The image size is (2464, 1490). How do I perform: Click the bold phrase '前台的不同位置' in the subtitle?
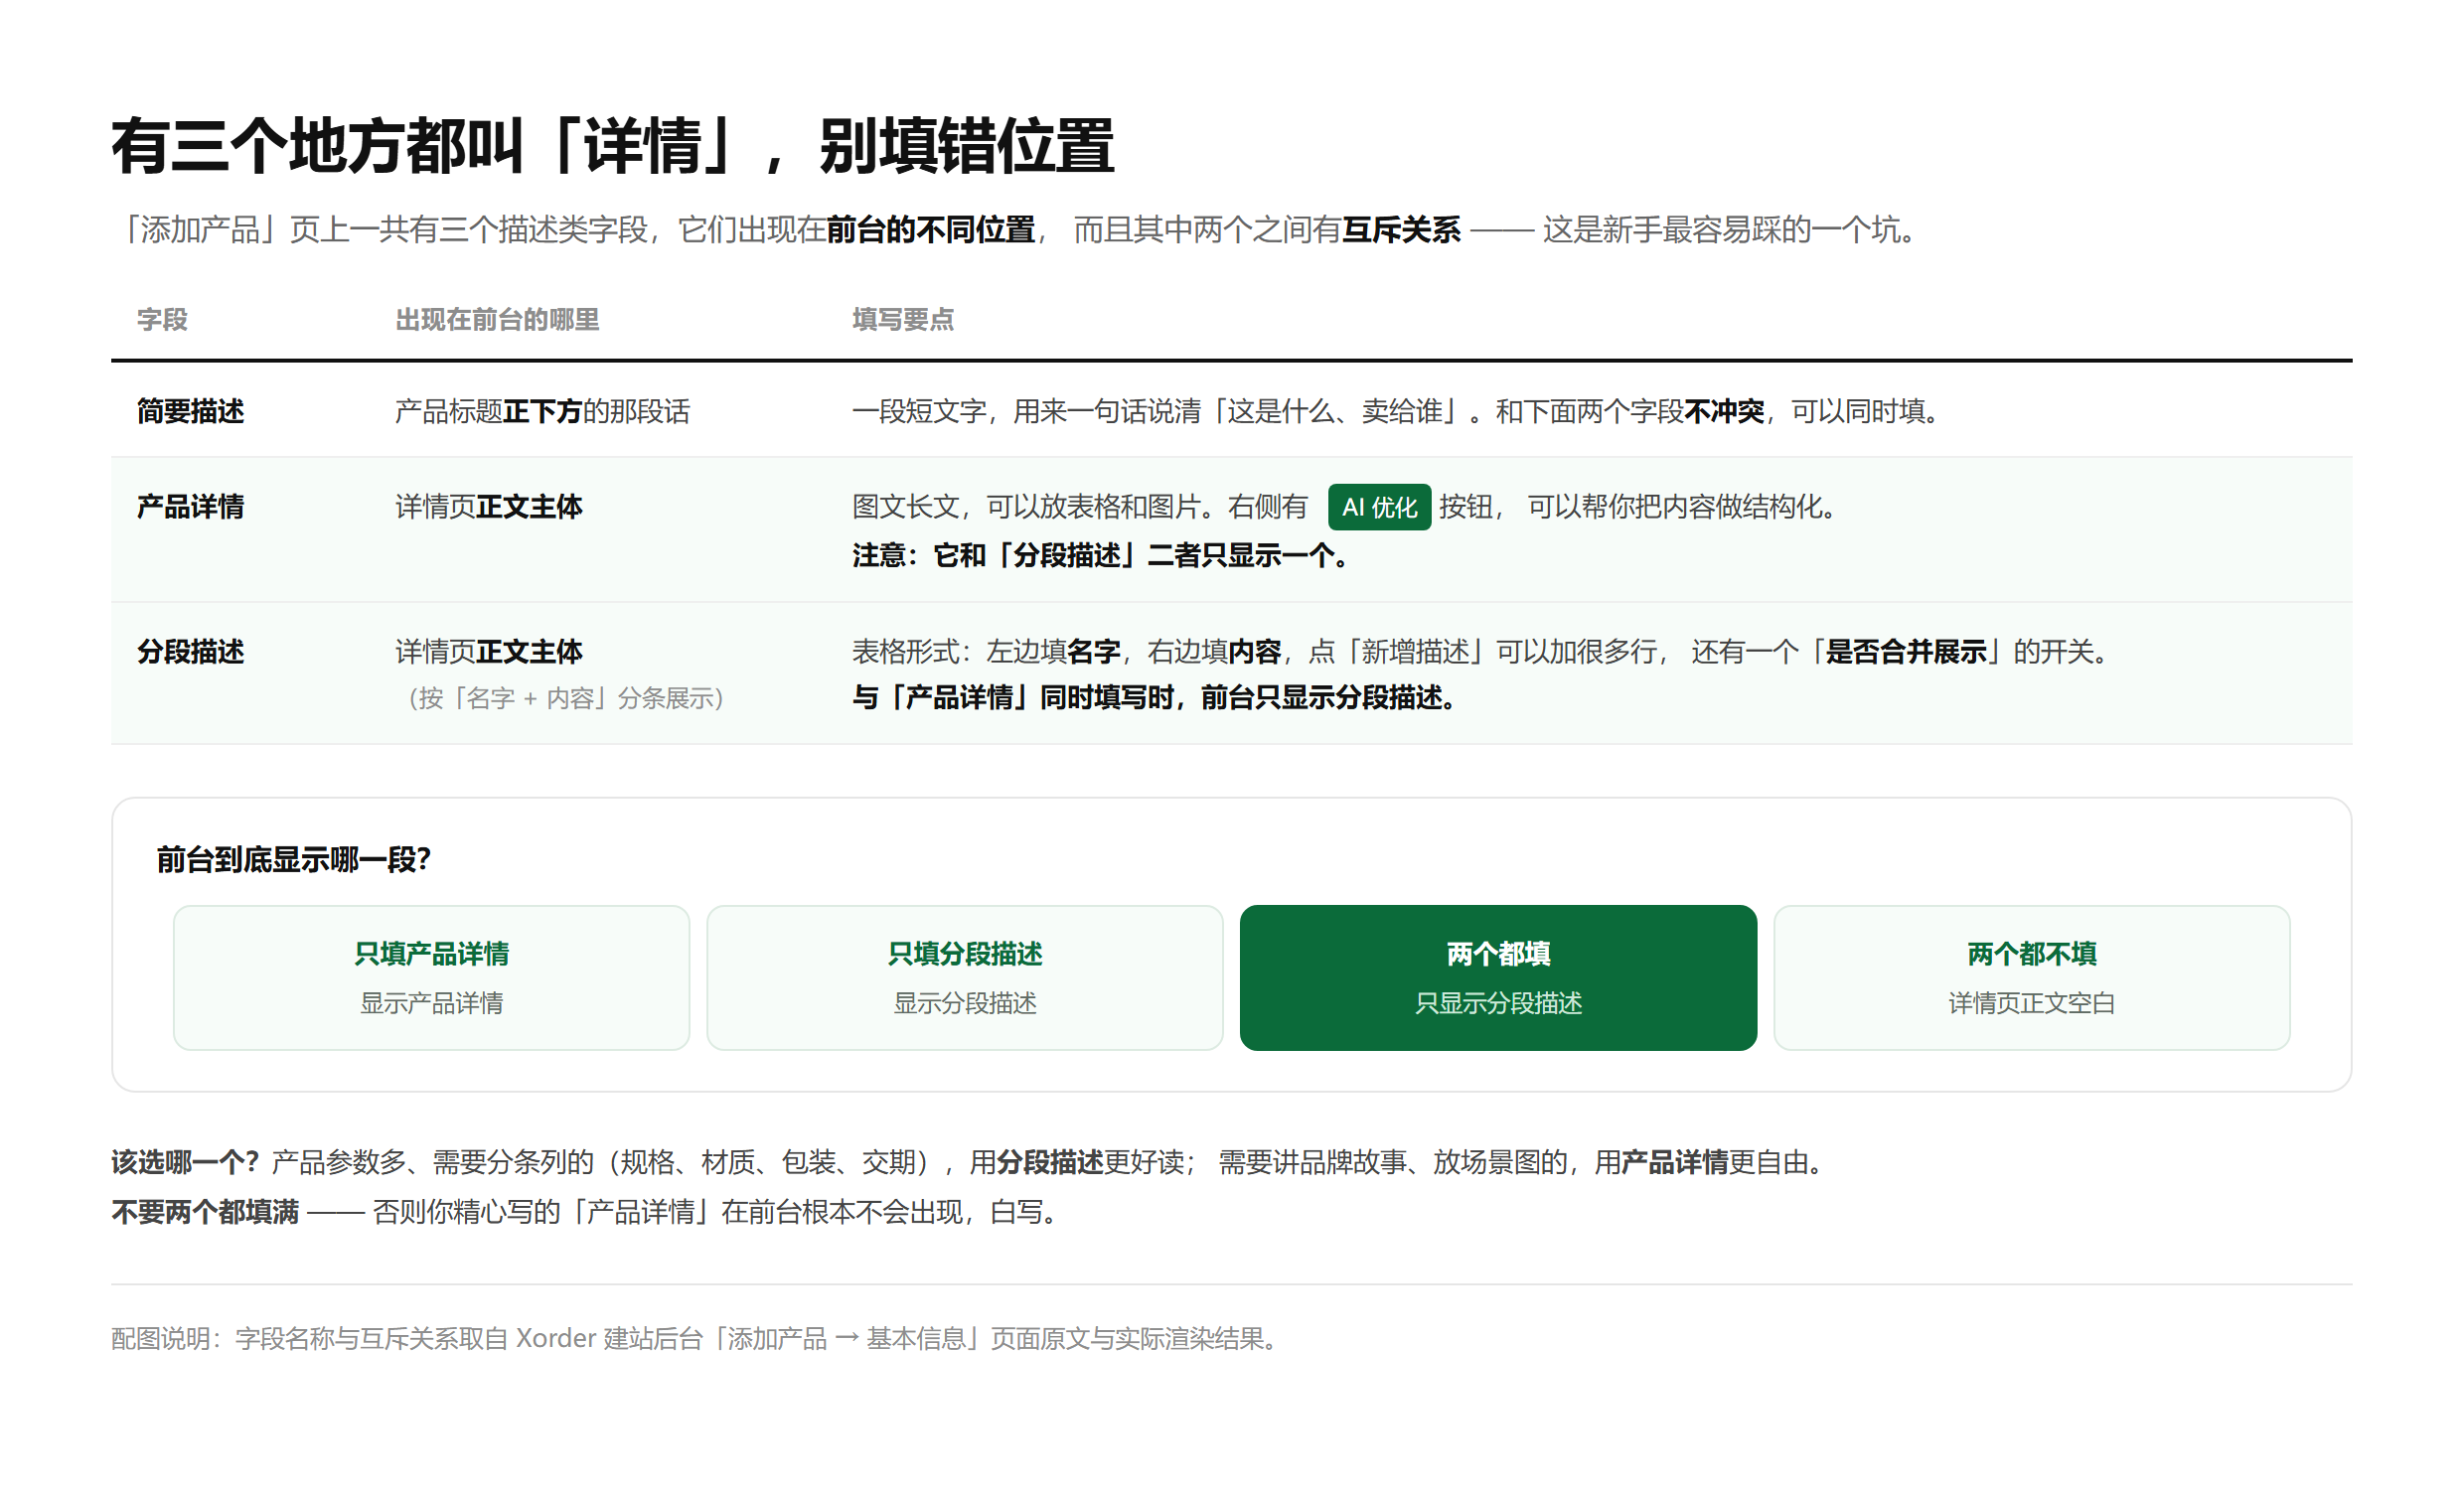(930, 230)
